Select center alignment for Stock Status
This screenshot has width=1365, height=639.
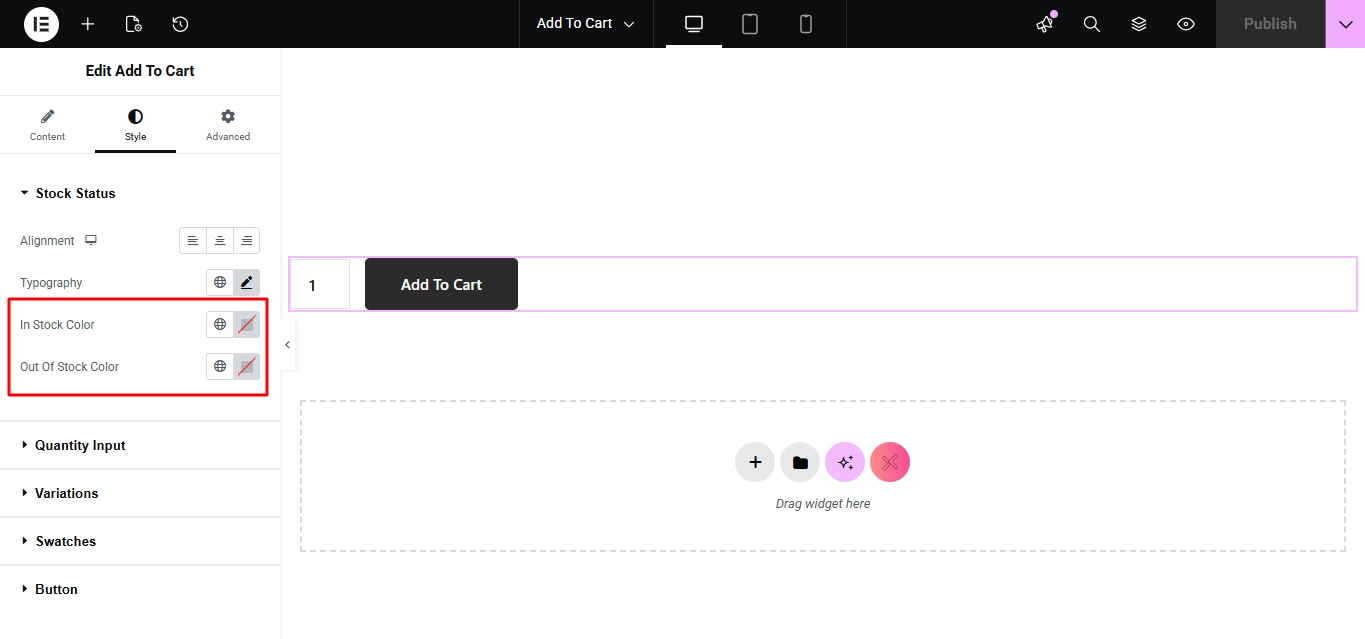click(220, 241)
